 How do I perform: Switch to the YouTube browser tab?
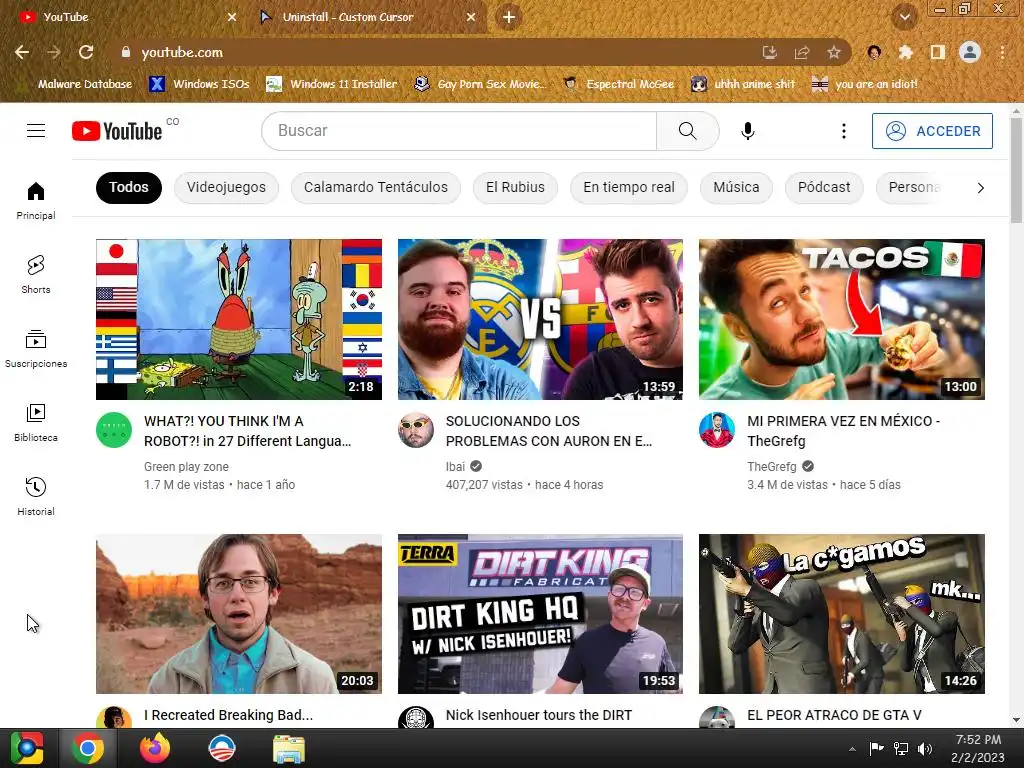(123, 17)
